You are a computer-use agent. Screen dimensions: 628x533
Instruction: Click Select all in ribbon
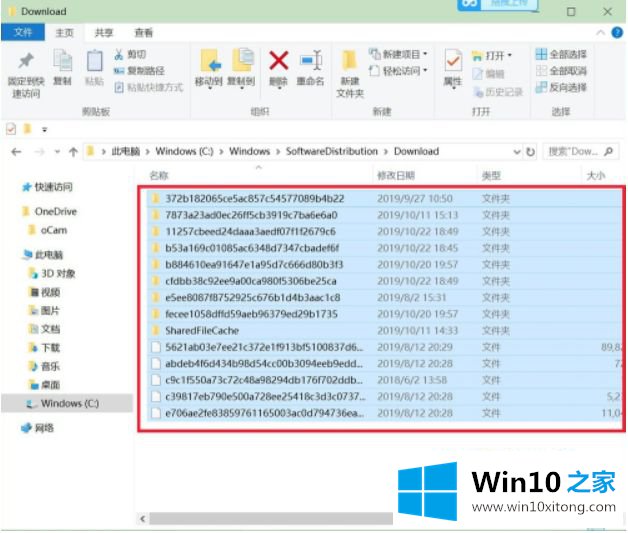[x=561, y=54]
